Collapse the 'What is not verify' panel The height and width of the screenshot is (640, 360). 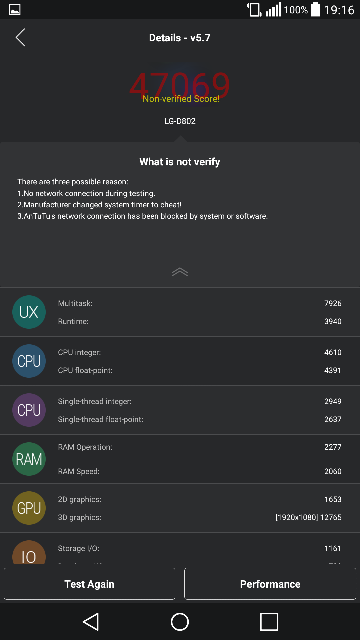click(x=180, y=272)
